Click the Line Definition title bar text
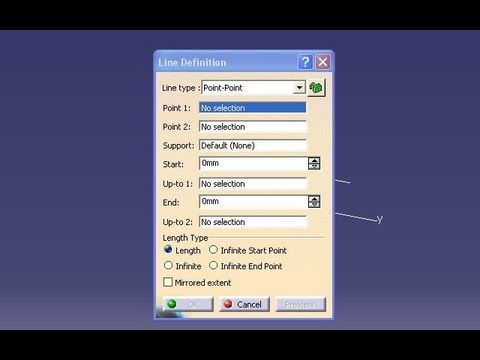The height and width of the screenshot is (360, 480). [192, 62]
